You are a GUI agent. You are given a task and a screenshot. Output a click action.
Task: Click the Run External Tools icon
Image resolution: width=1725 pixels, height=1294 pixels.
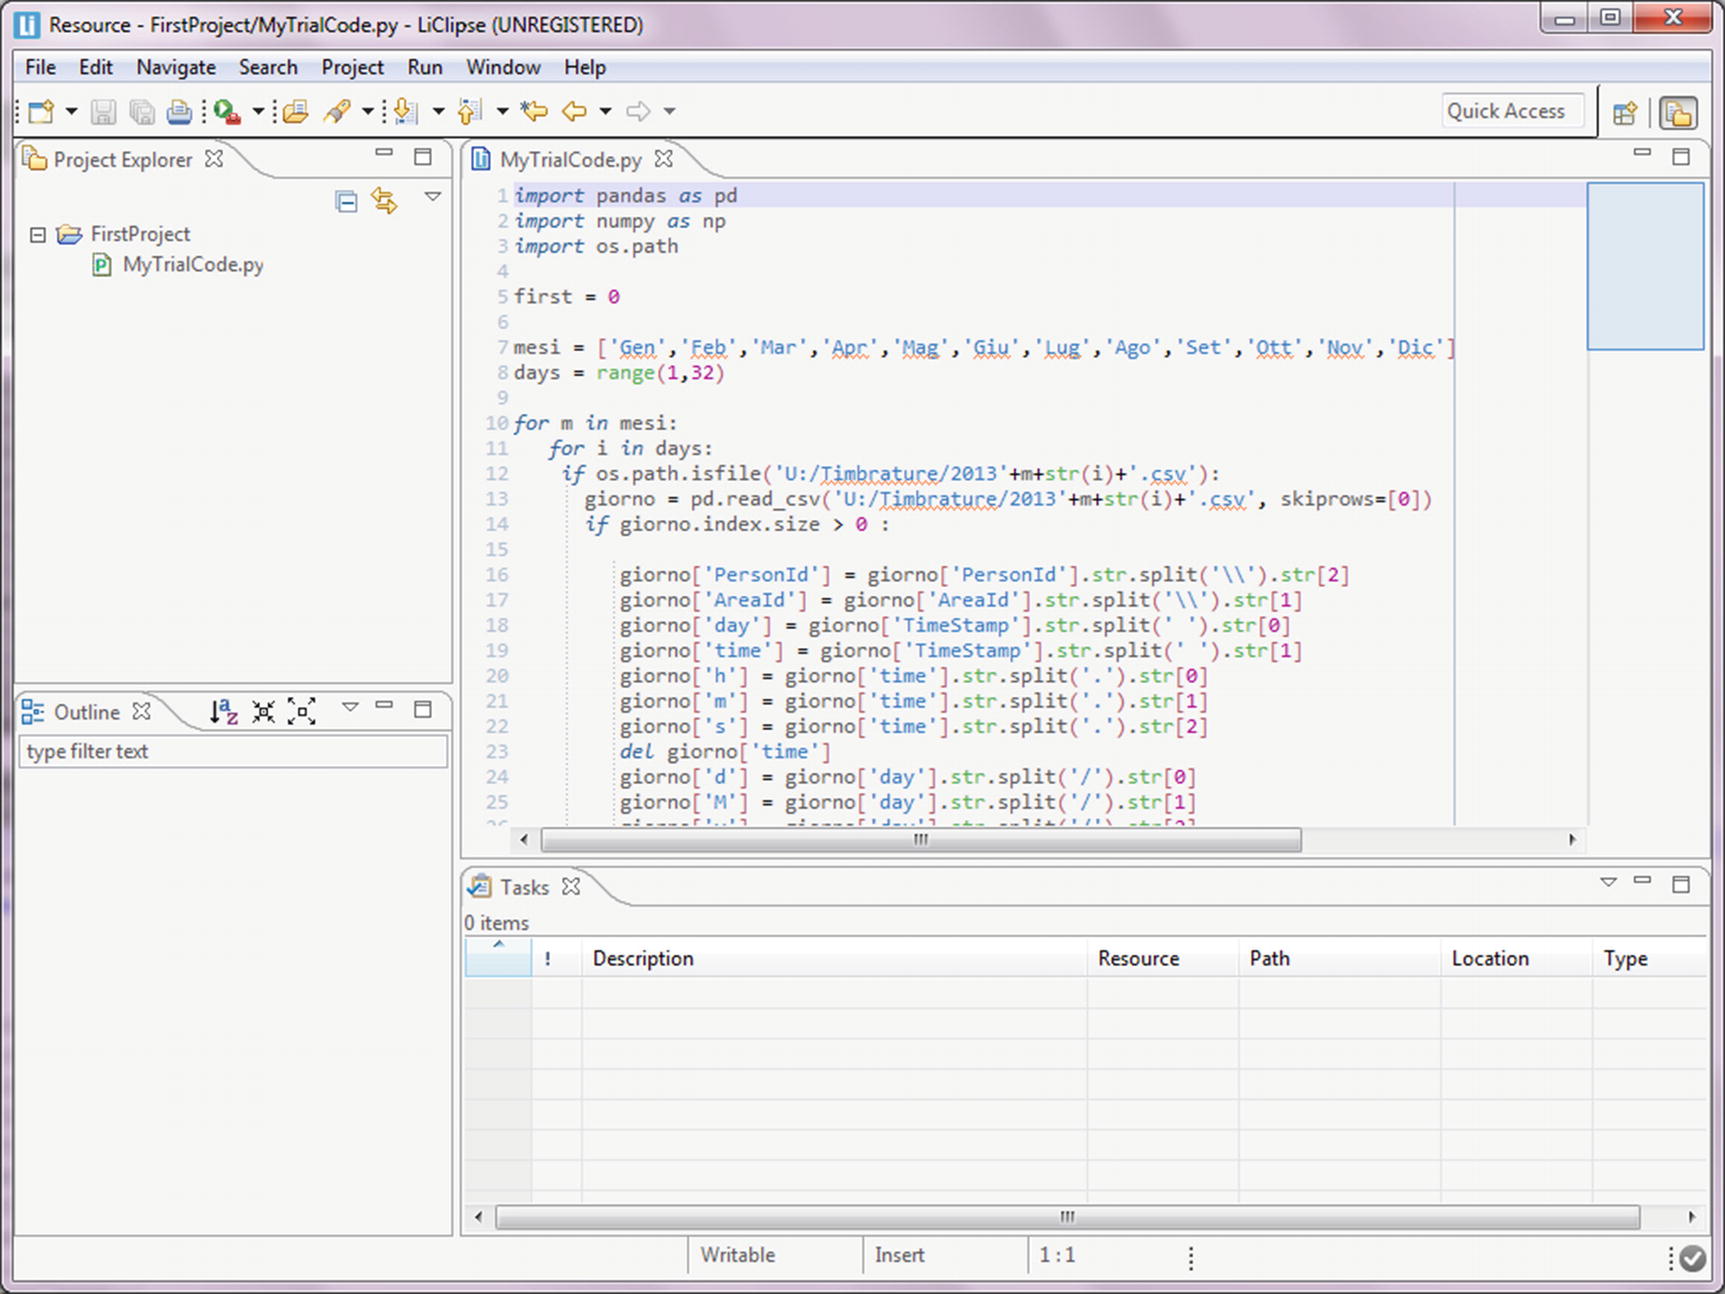pos(227,111)
